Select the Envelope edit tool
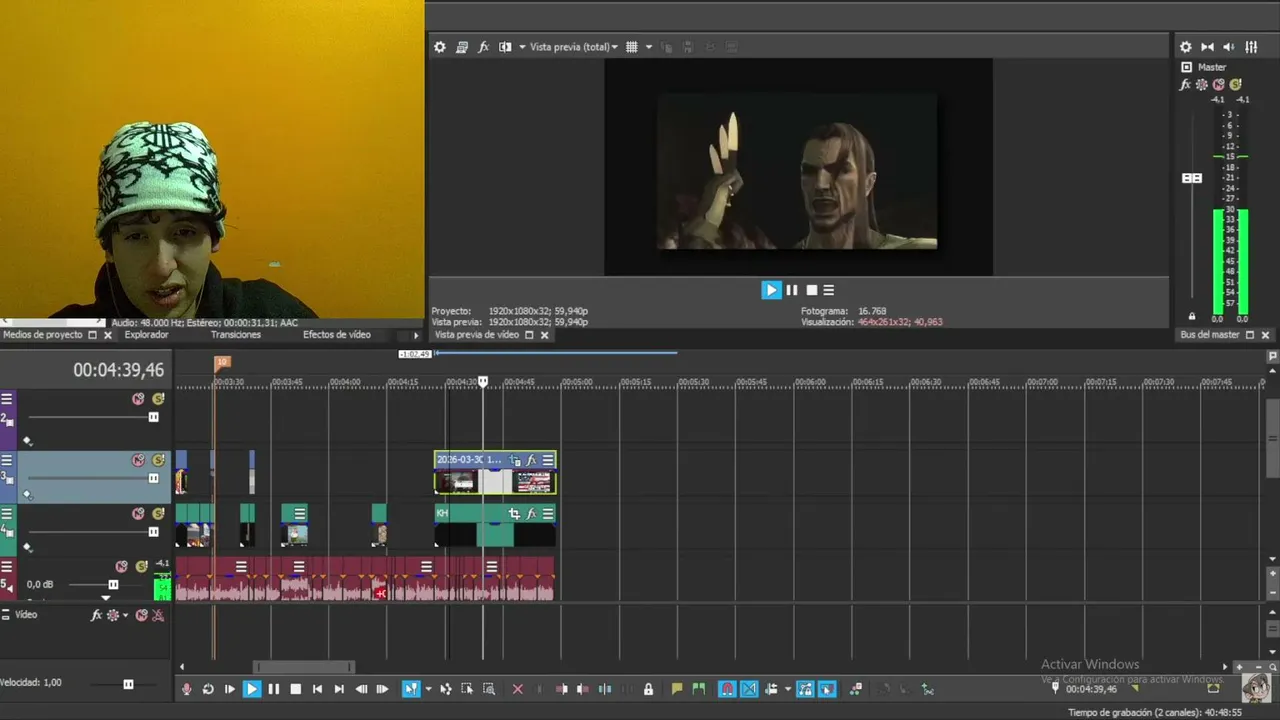The height and width of the screenshot is (720, 1280). (x=446, y=689)
